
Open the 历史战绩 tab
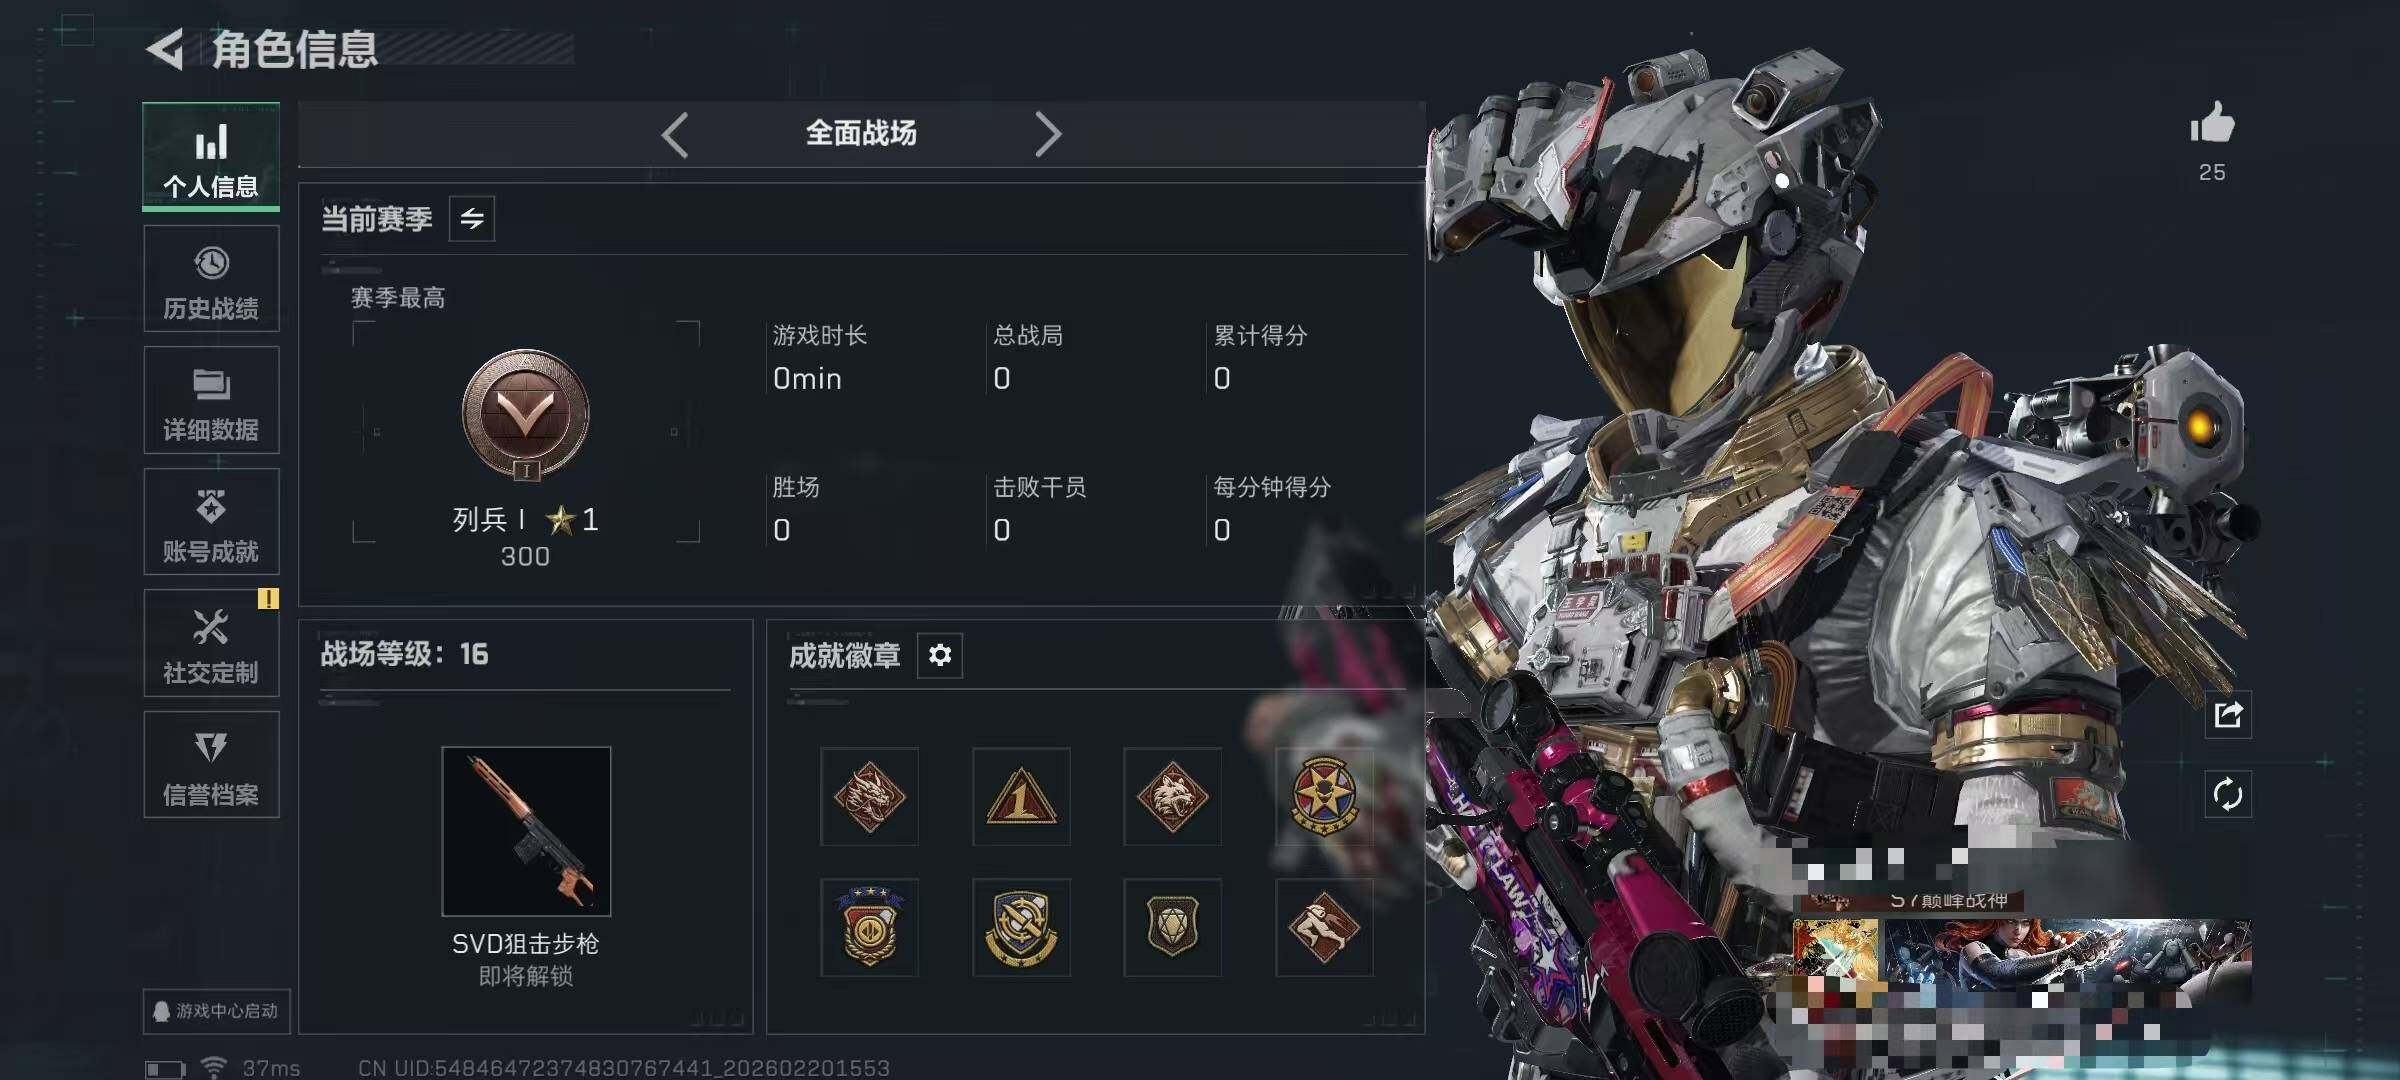[211, 279]
